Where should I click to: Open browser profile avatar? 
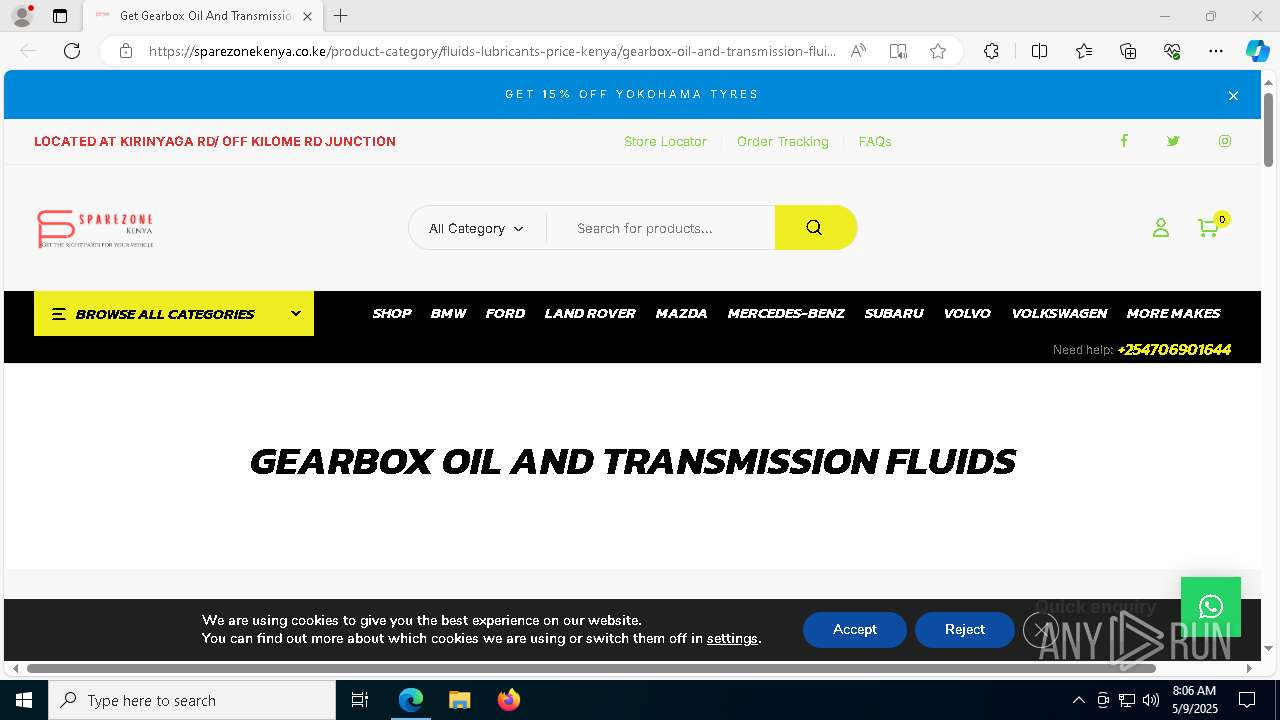22,16
